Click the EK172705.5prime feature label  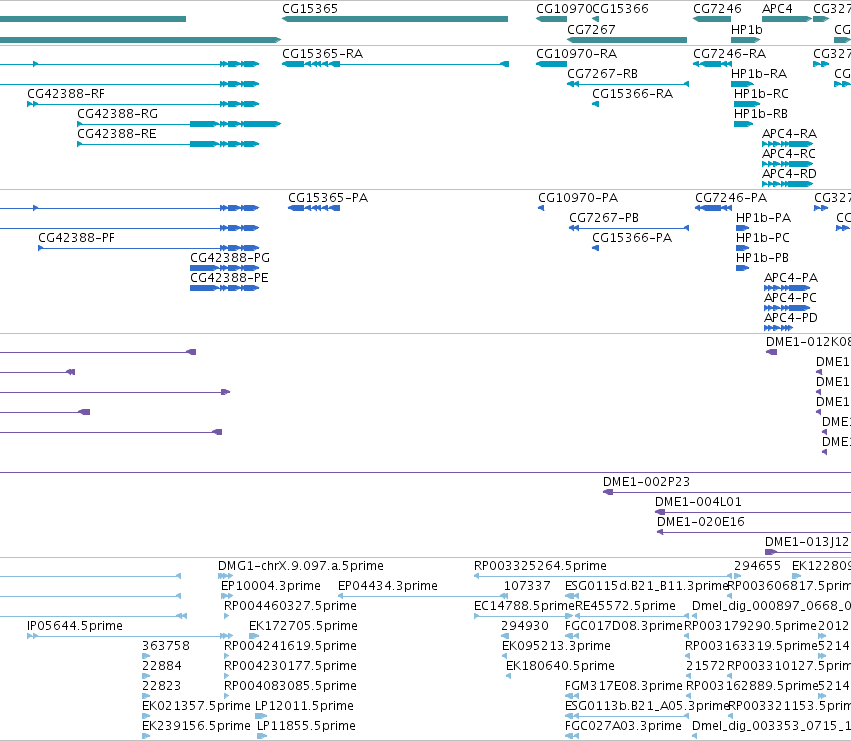(x=303, y=626)
